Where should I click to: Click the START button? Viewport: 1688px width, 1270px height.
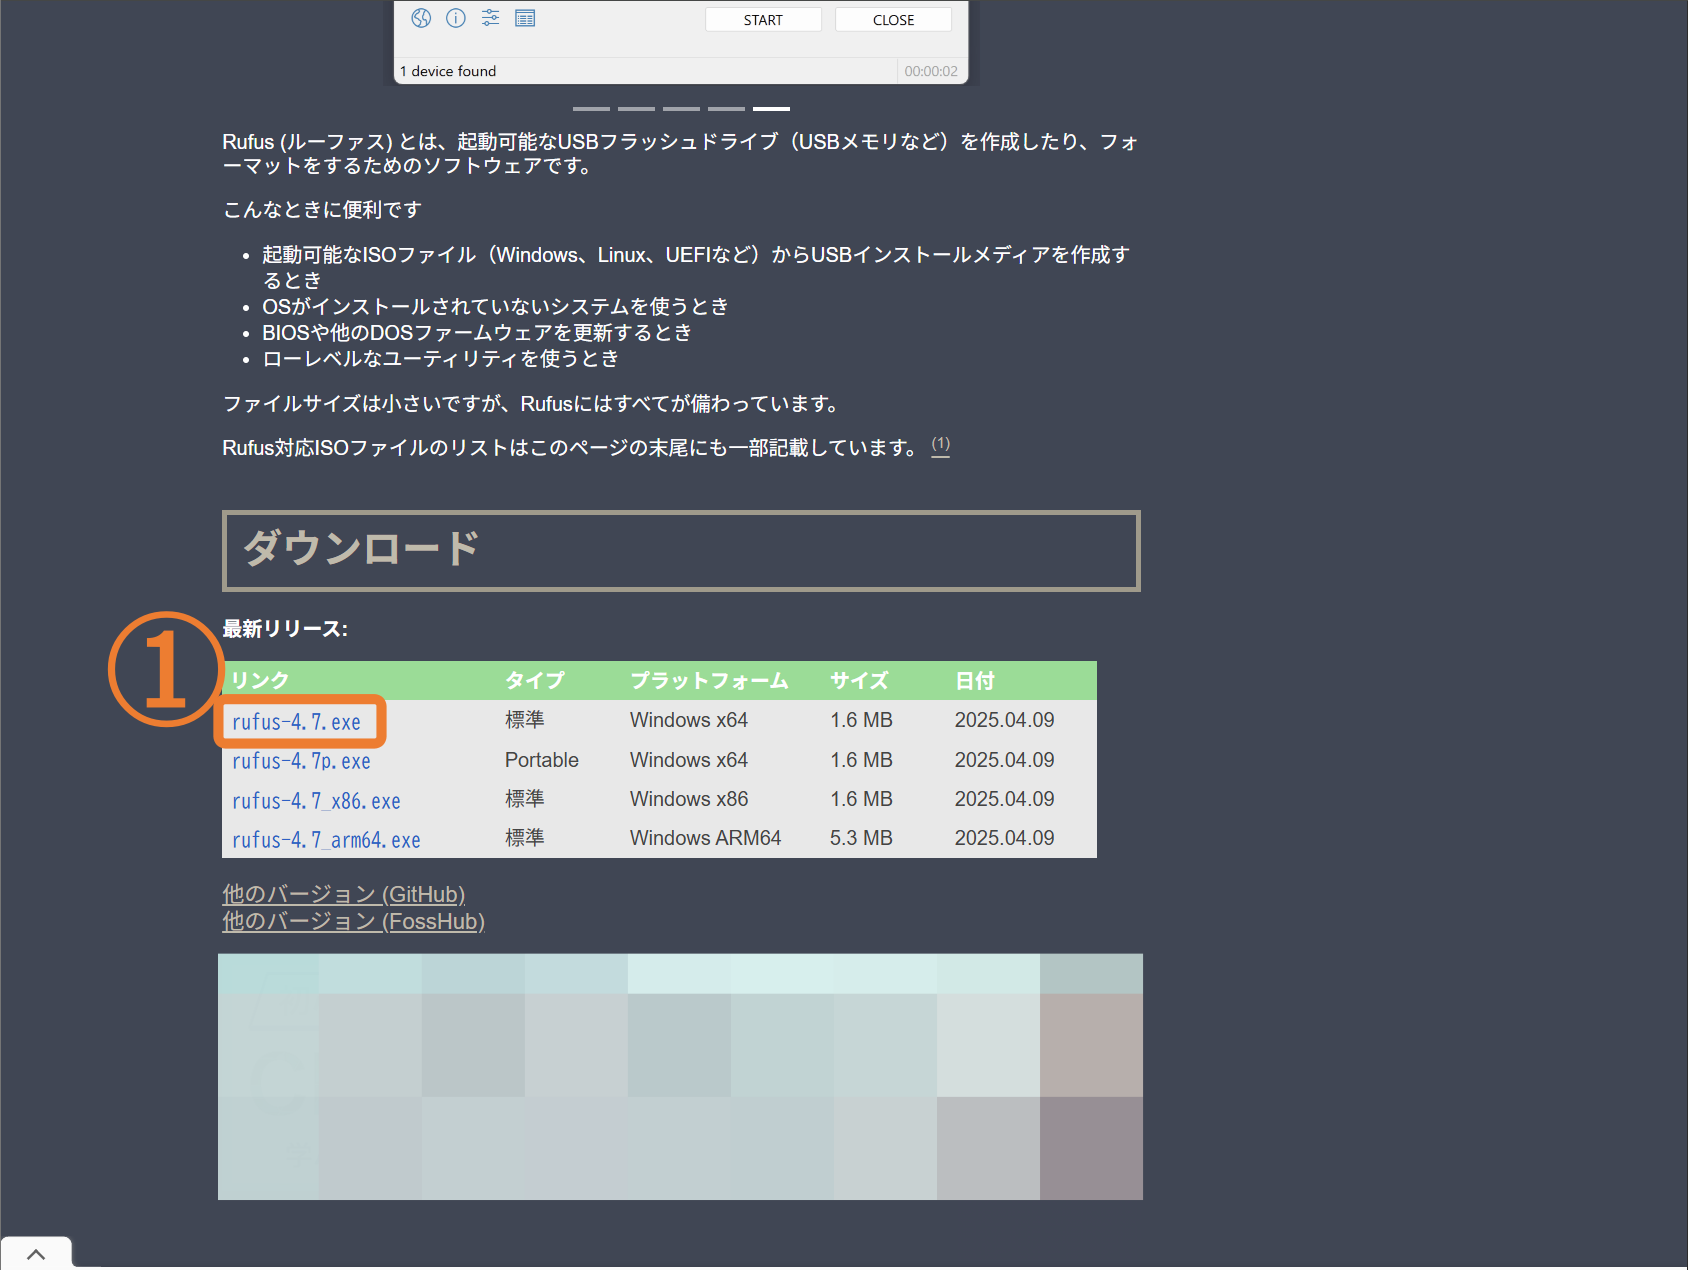(763, 20)
